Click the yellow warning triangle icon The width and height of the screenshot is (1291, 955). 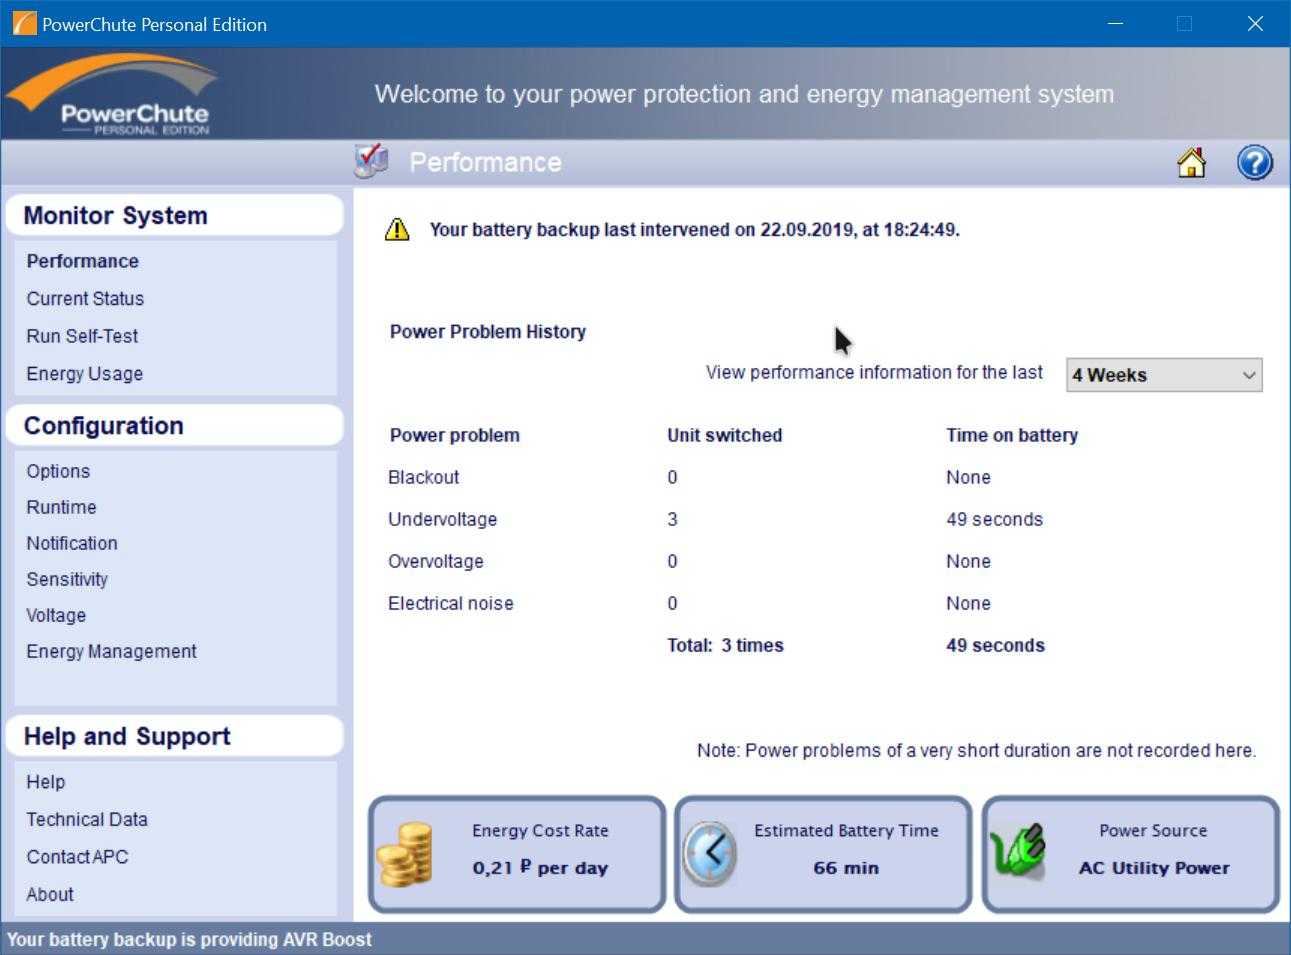click(x=397, y=230)
